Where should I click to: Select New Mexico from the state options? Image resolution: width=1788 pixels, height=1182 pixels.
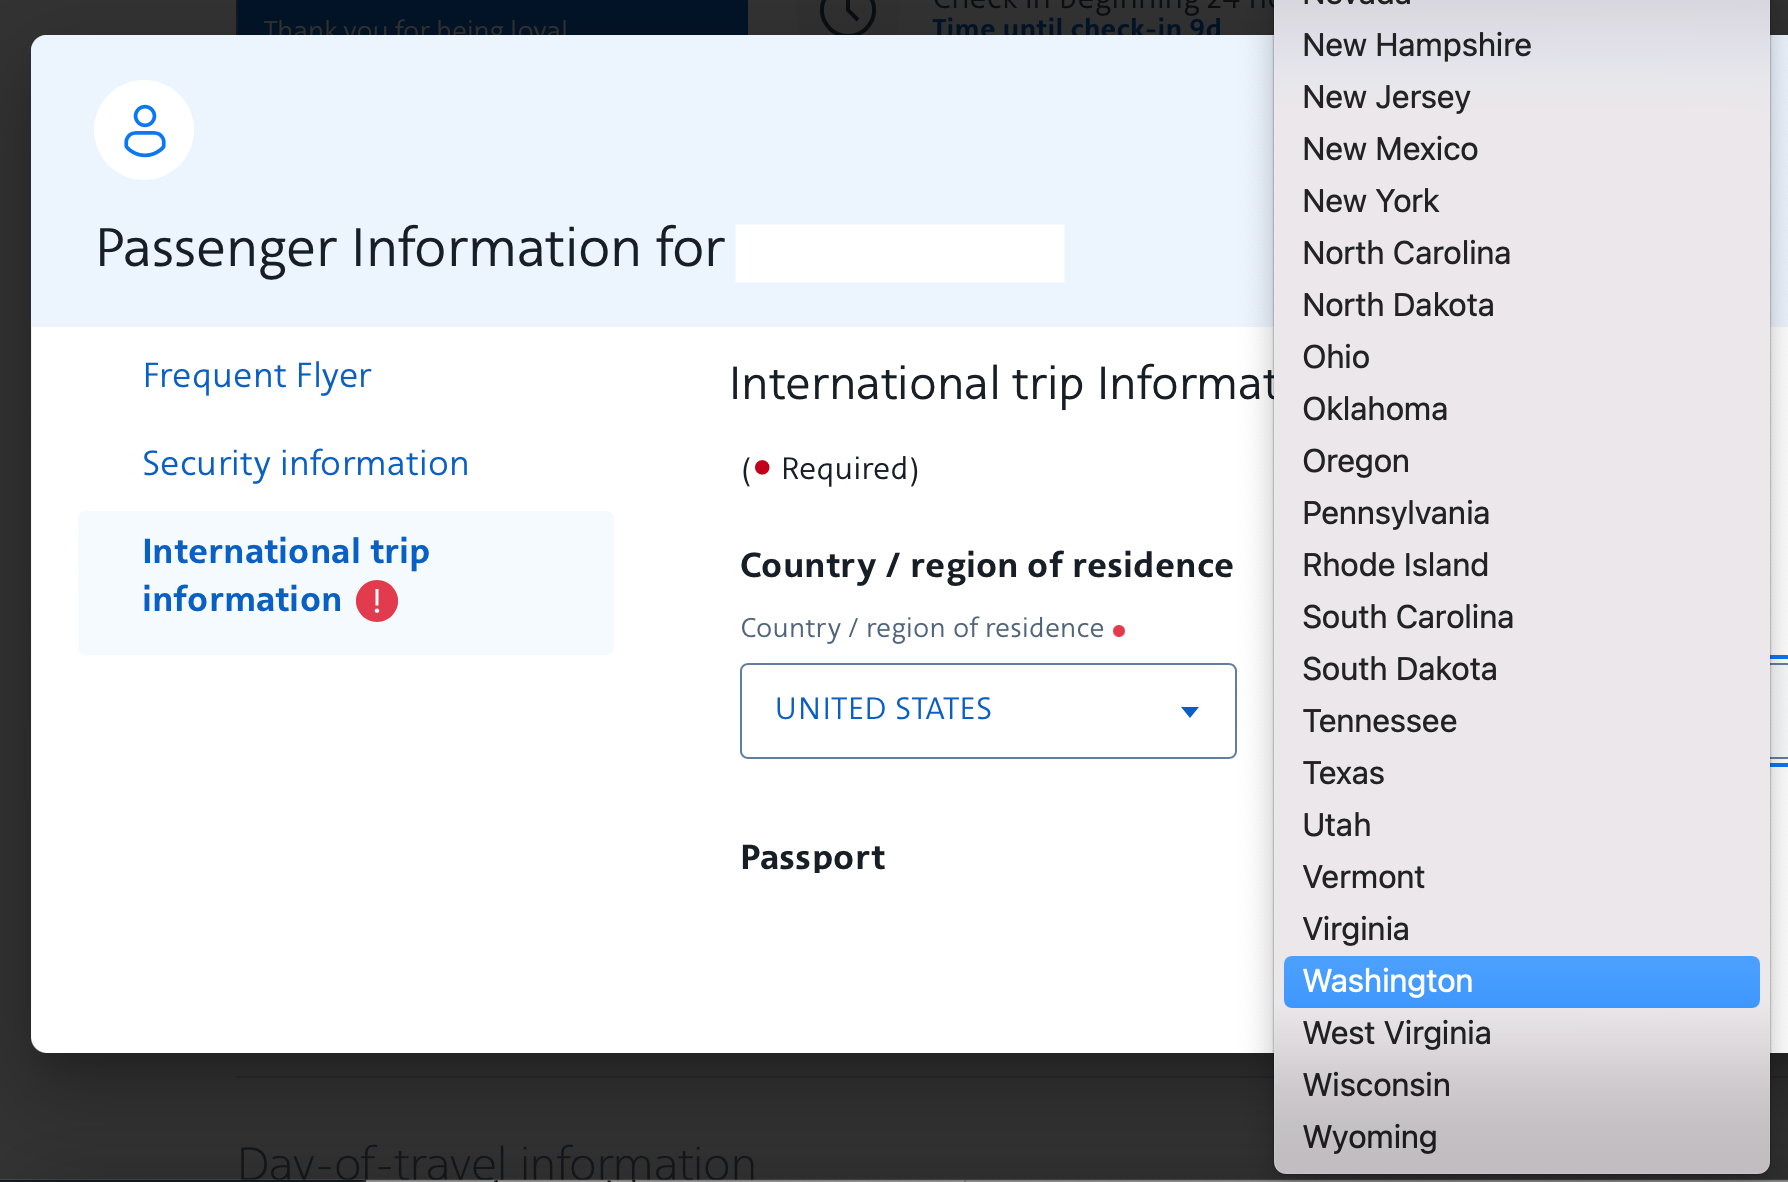(1390, 149)
